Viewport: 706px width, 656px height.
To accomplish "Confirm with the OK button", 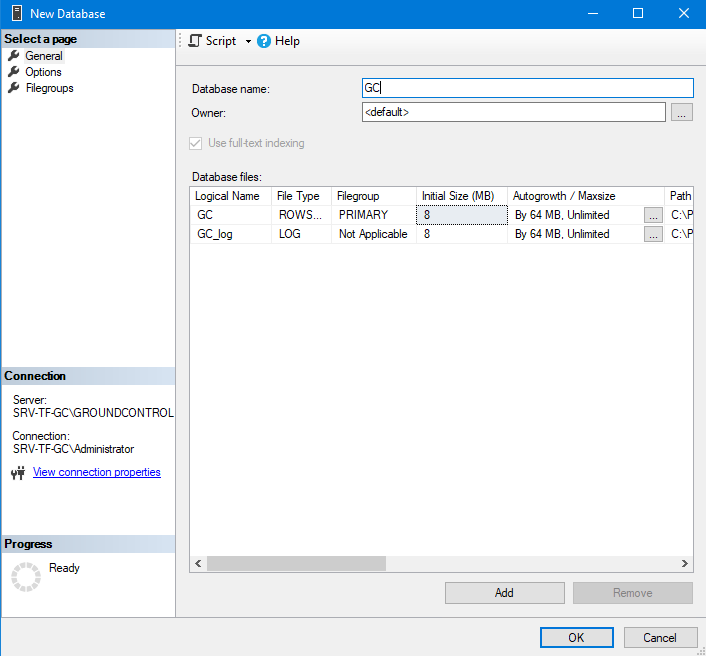I will [576, 637].
